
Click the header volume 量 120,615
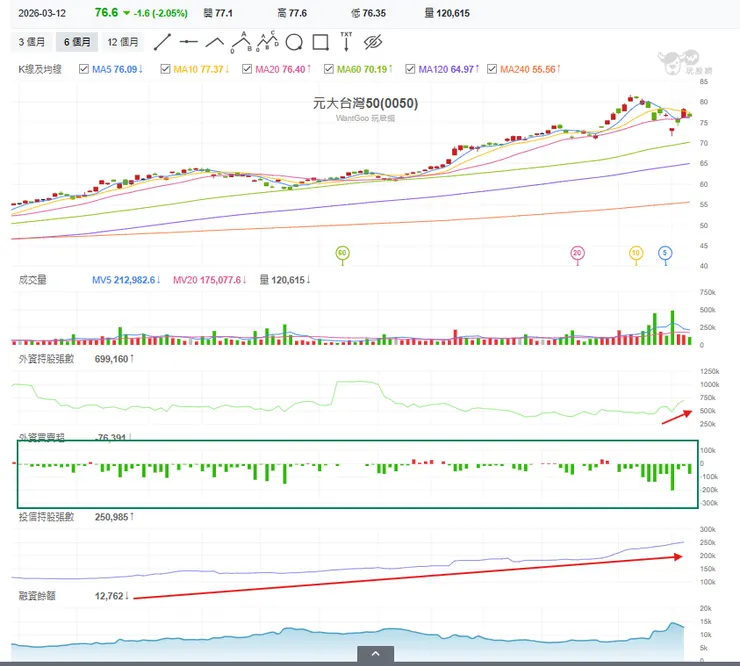pyautogui.click(x=447, y=13)
